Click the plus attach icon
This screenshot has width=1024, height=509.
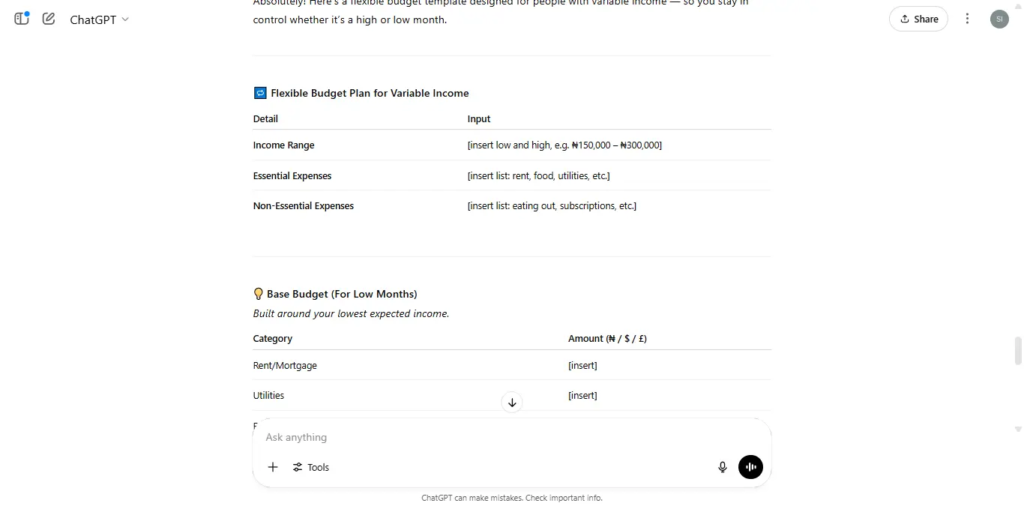coord(273,467)
